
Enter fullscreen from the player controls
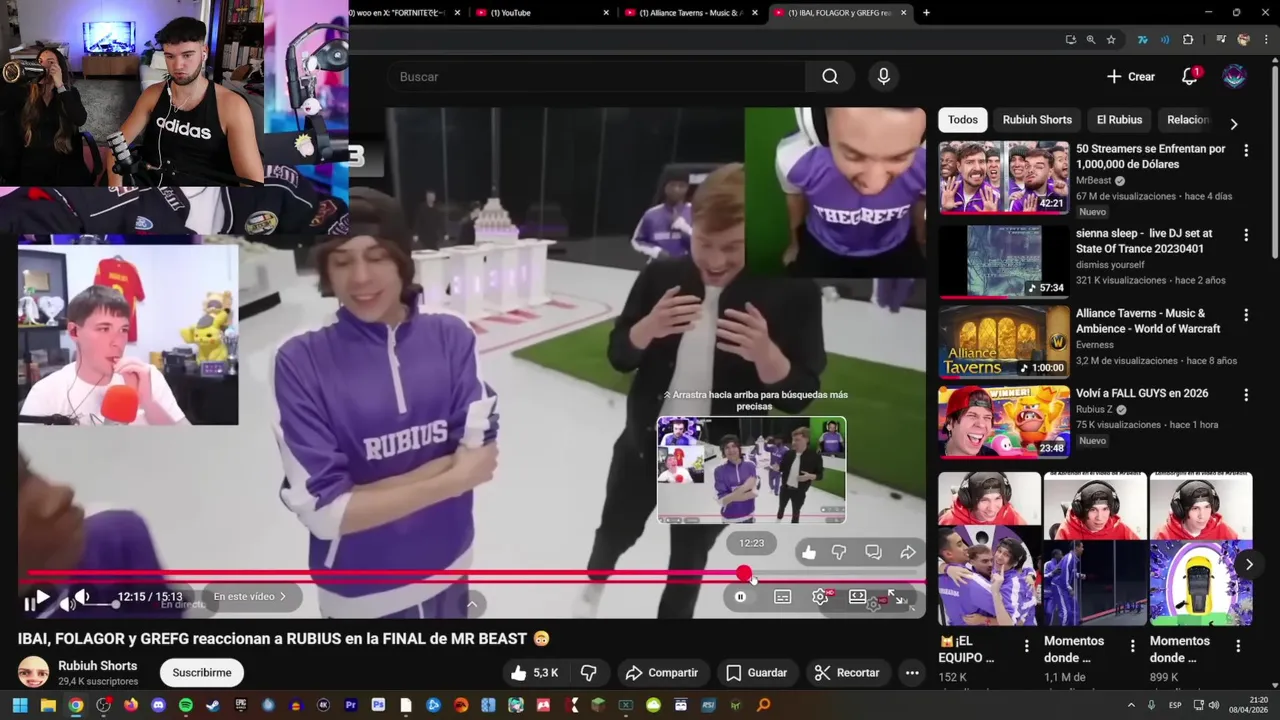click(897, 598)
